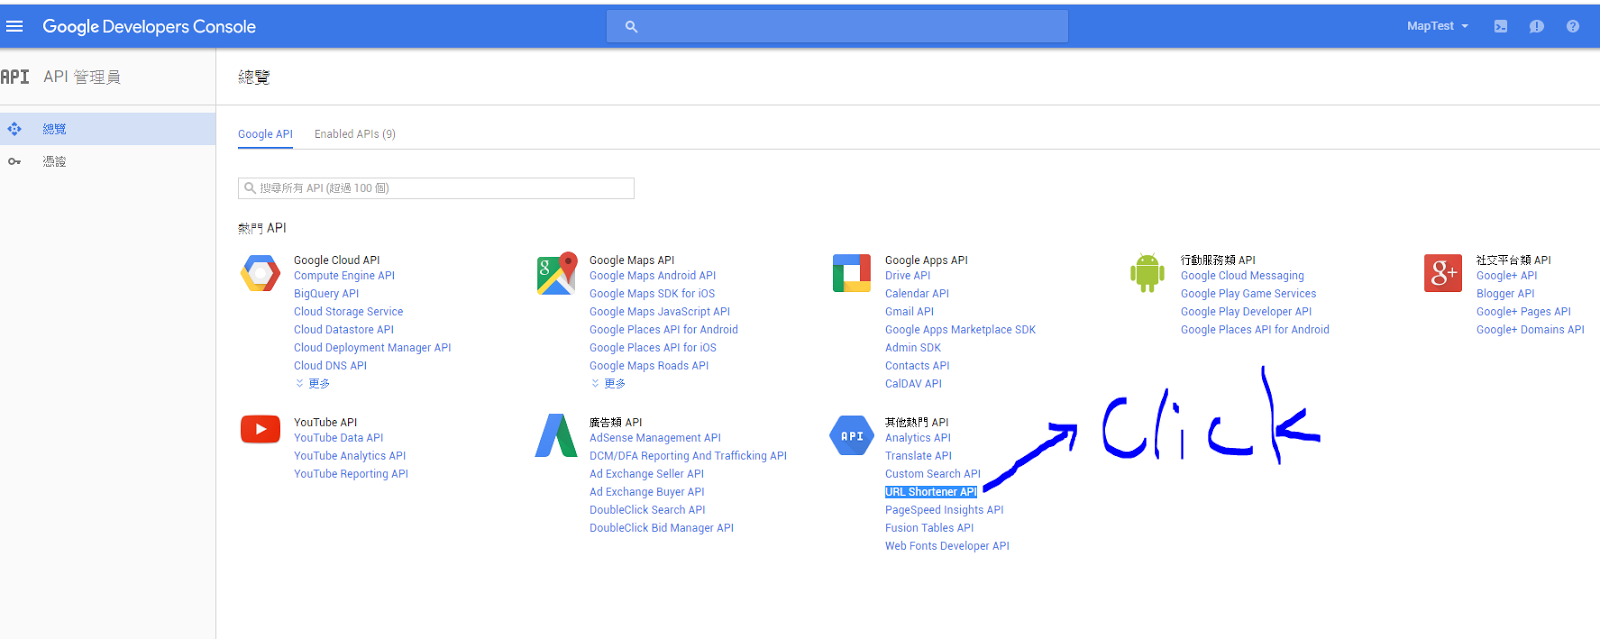Open CalDAV API link

coord(913,384)
